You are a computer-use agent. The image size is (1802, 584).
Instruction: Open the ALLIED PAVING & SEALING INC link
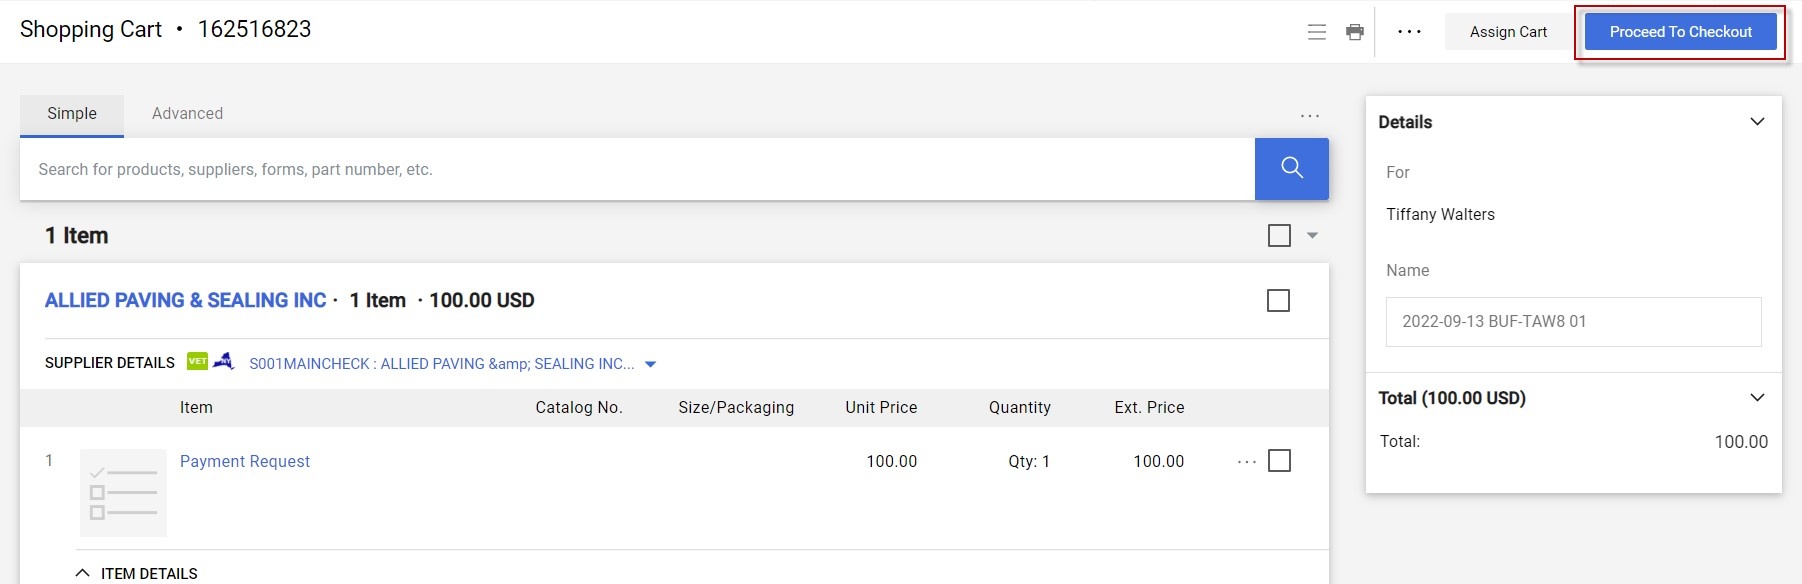185,301
